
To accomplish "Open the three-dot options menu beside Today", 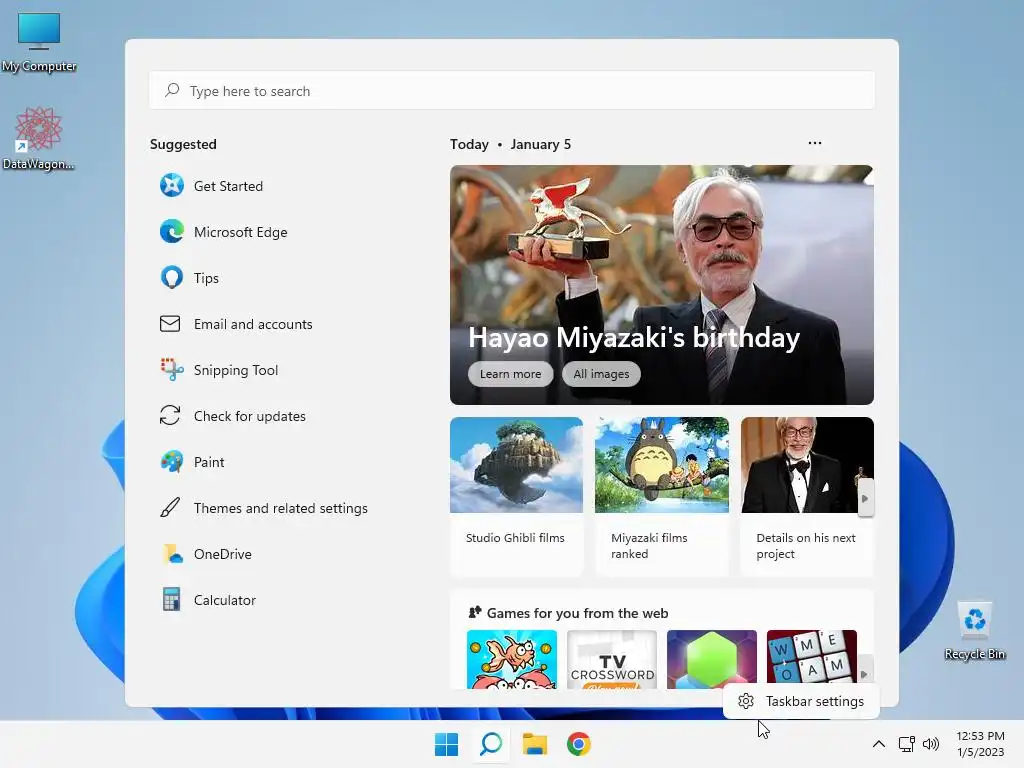I will coord(814,143).
